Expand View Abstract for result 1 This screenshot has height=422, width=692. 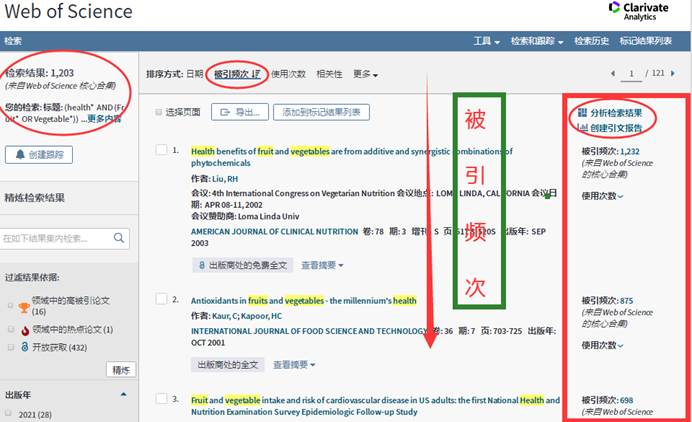(x=322, y=265)
